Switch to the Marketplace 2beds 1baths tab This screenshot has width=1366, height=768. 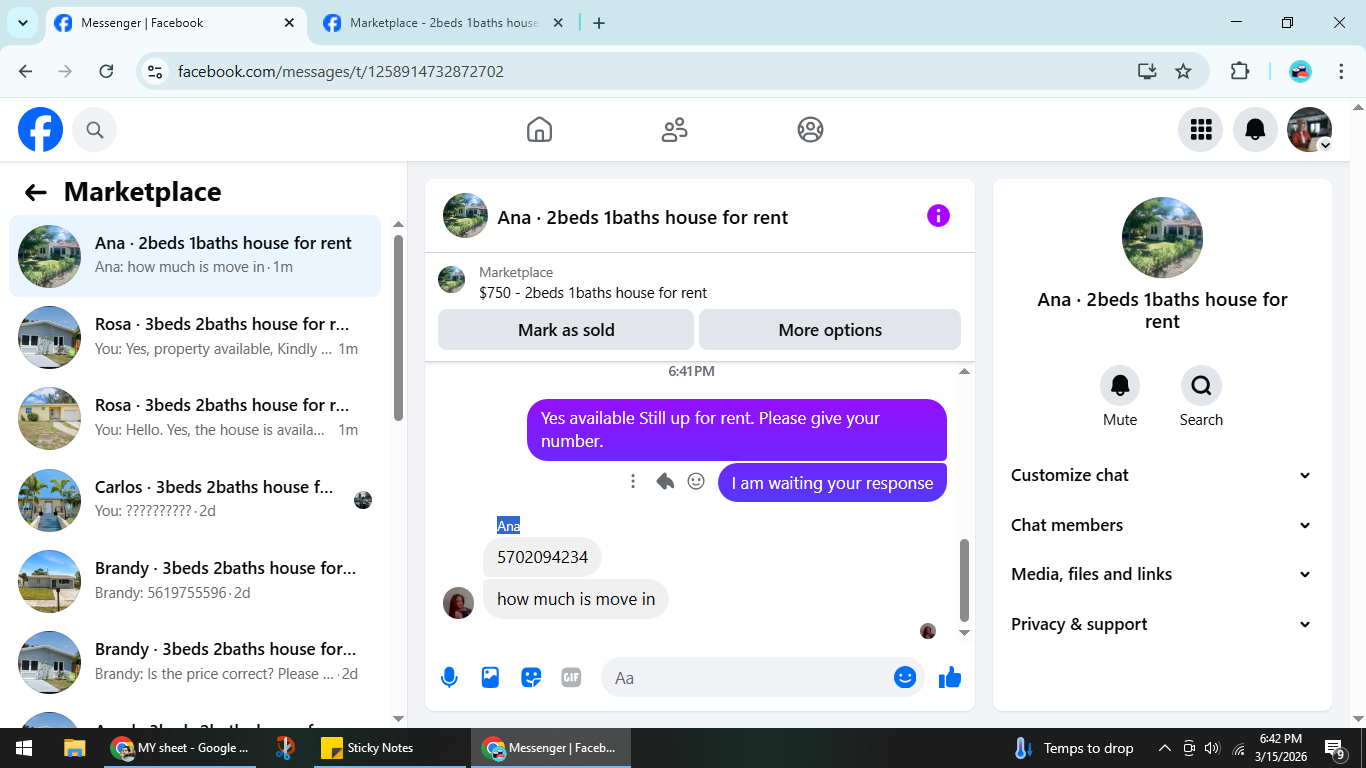445,23
